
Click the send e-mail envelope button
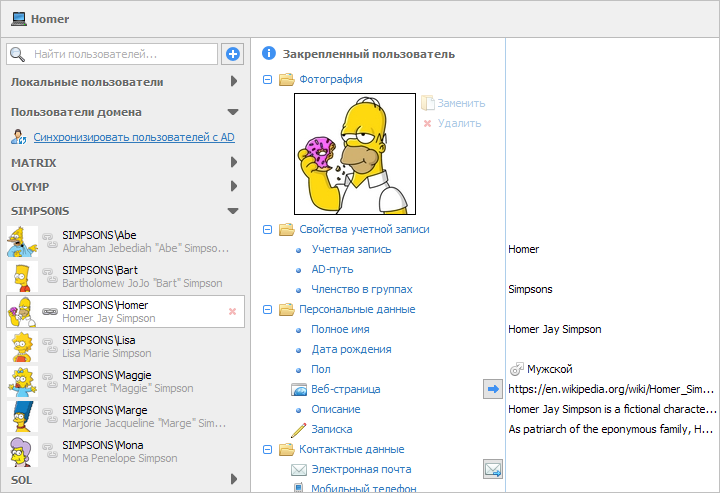[493, 469]
